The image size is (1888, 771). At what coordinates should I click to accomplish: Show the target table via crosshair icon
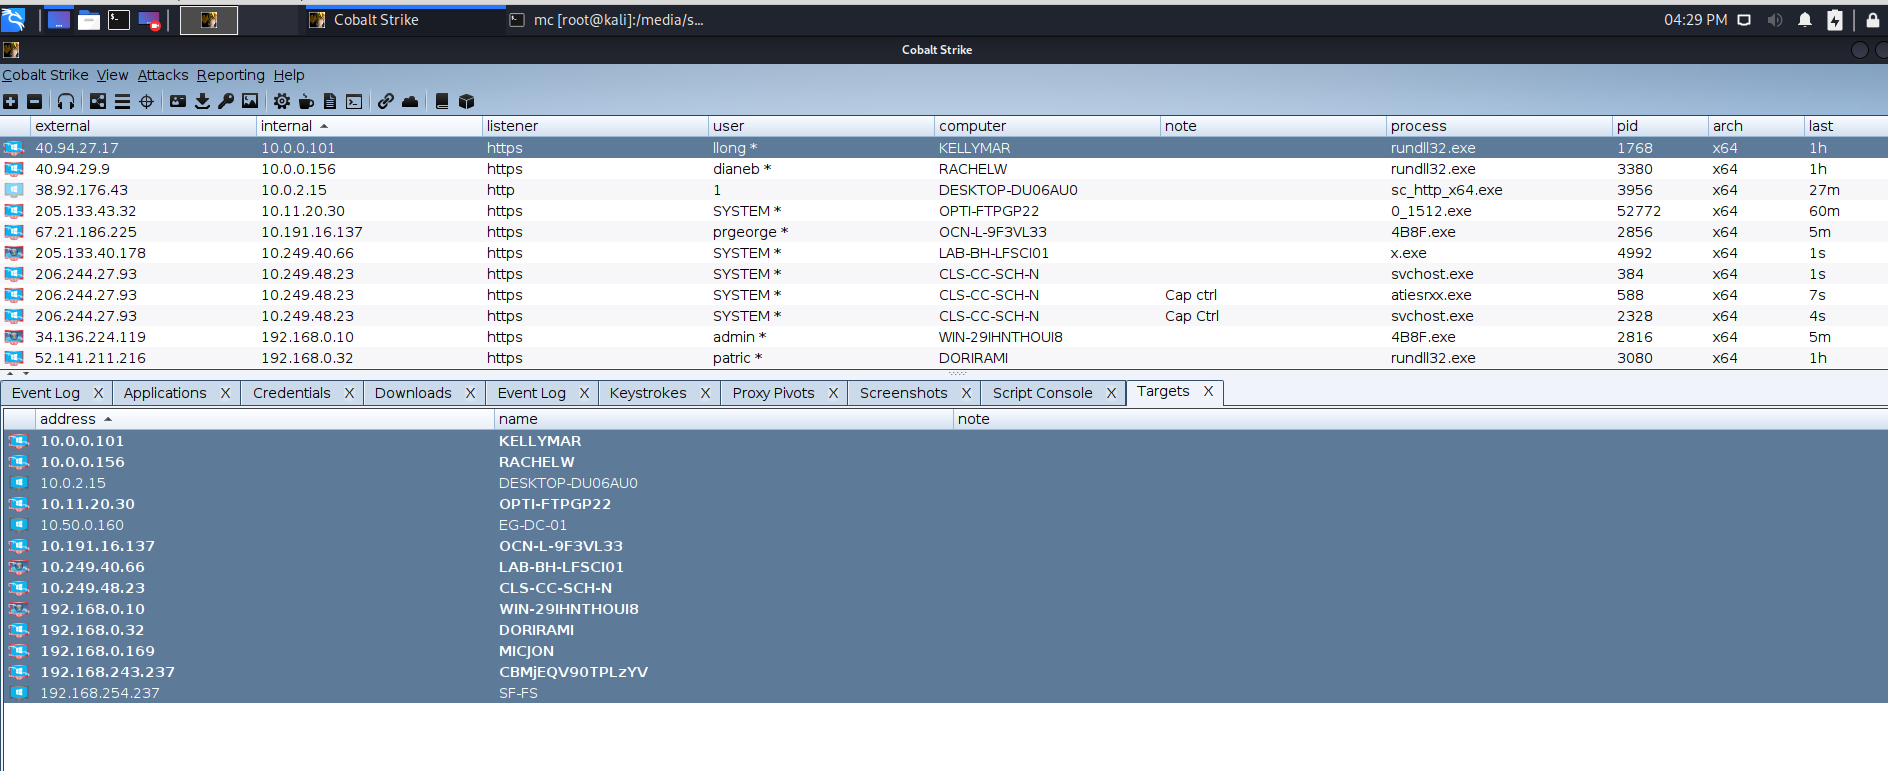(147, 101)
